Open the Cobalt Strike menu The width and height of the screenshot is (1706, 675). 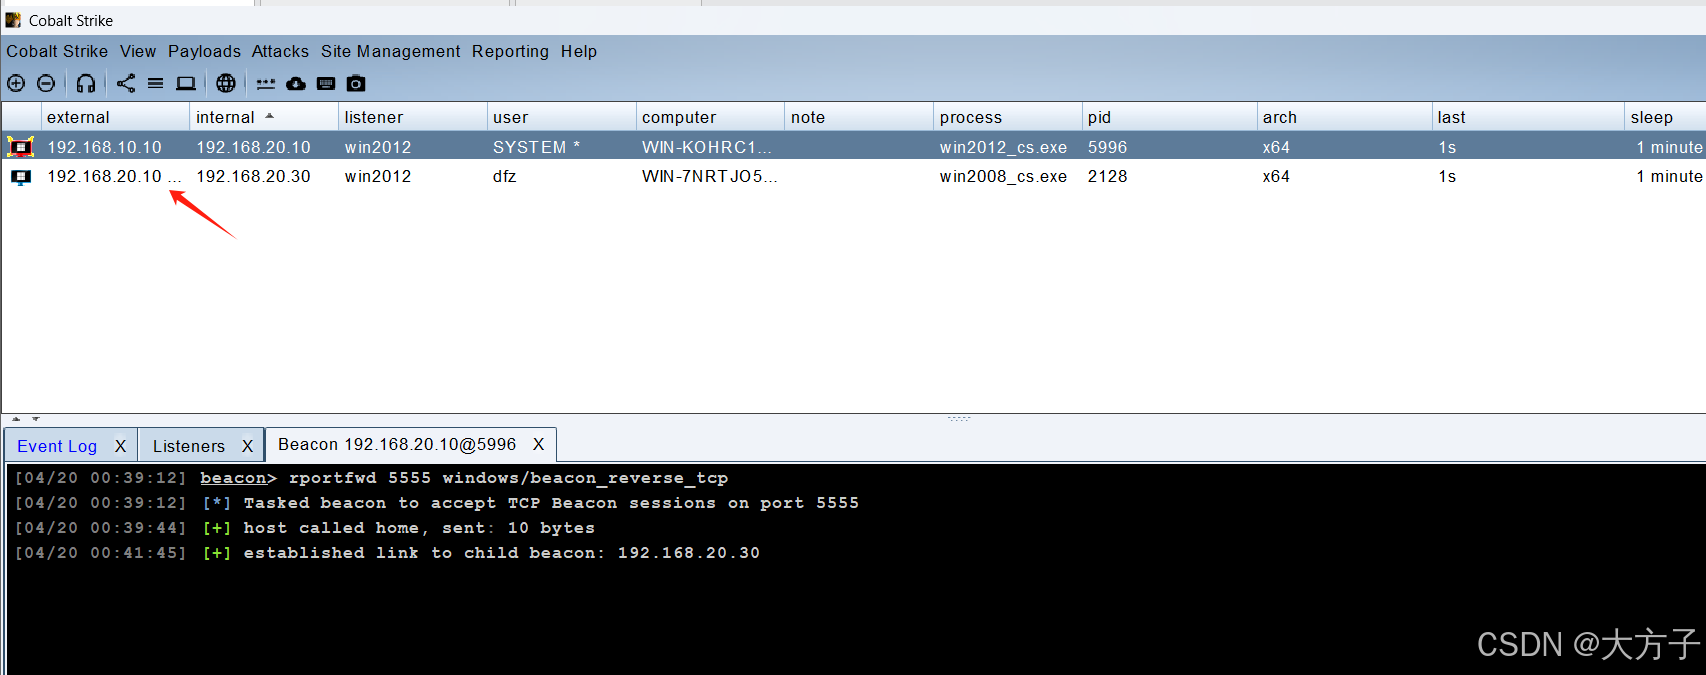point(57,52)
